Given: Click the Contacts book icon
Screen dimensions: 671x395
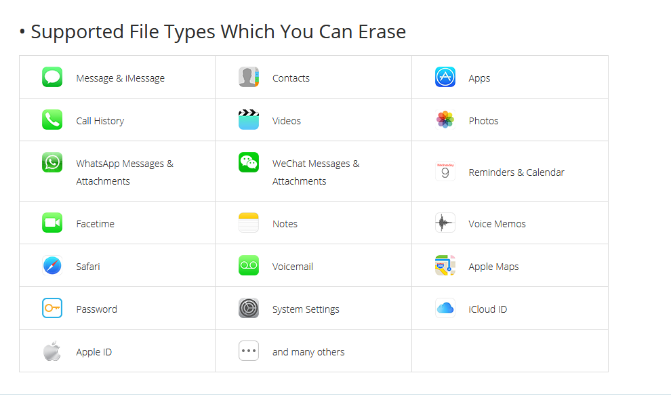Looking at the screenshot, I should [249, 77].
